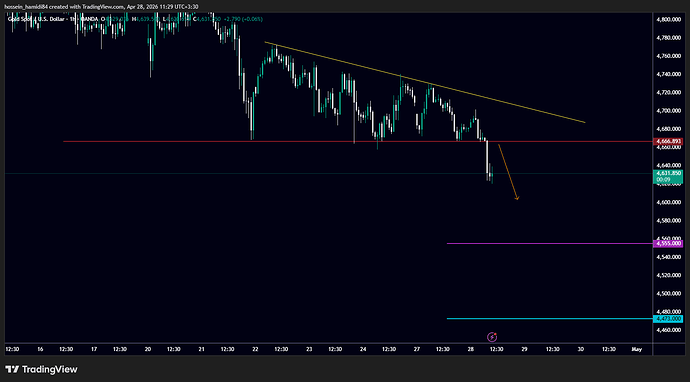Click the May label on time axis
690x382 pixels.
(637, 349)
